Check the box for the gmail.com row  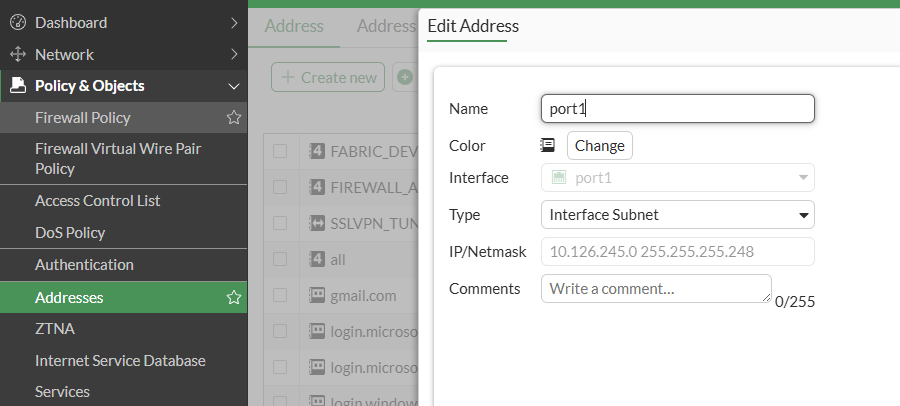click(x=280, y=295)
